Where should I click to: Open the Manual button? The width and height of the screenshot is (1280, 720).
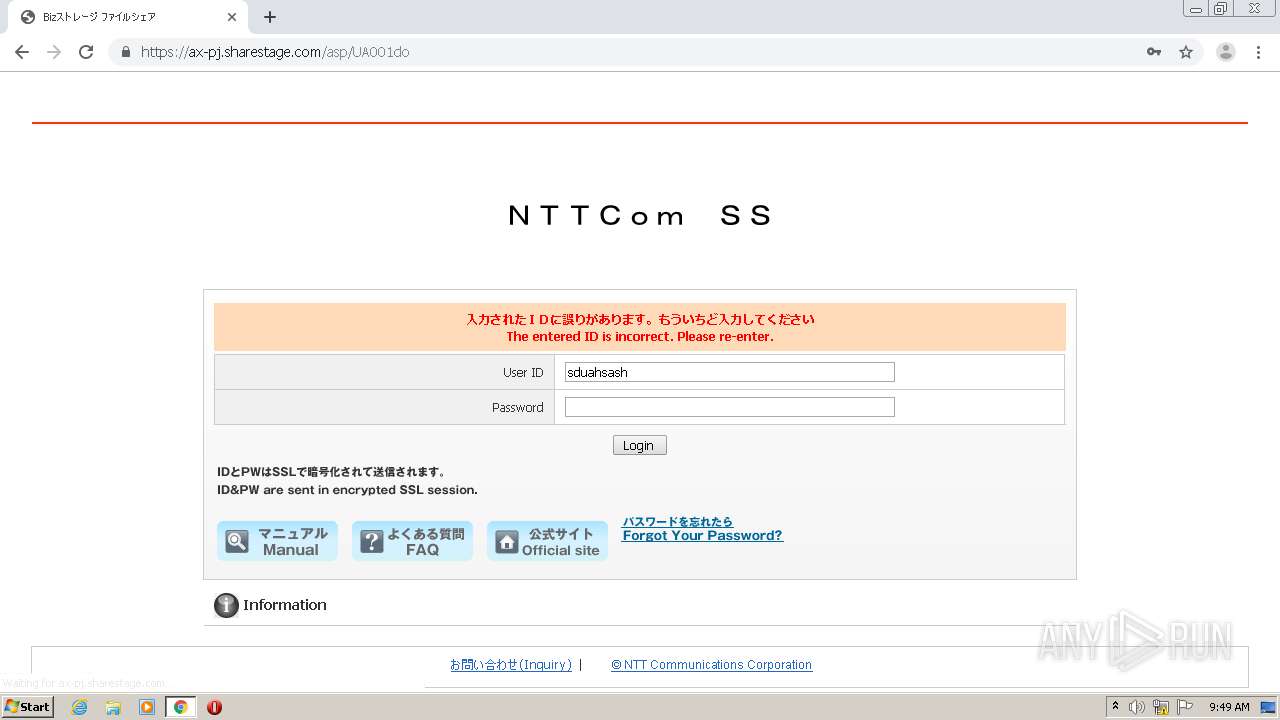277,541
